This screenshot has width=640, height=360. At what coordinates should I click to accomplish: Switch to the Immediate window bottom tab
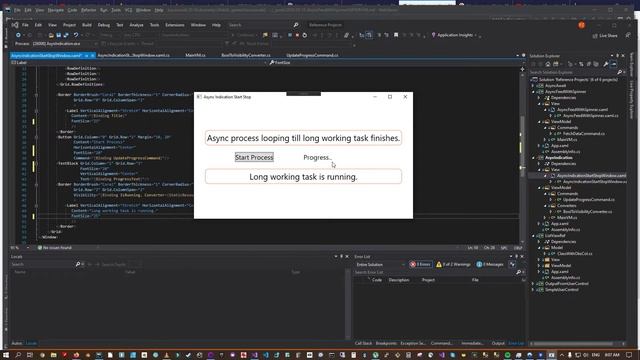point(472,343)
